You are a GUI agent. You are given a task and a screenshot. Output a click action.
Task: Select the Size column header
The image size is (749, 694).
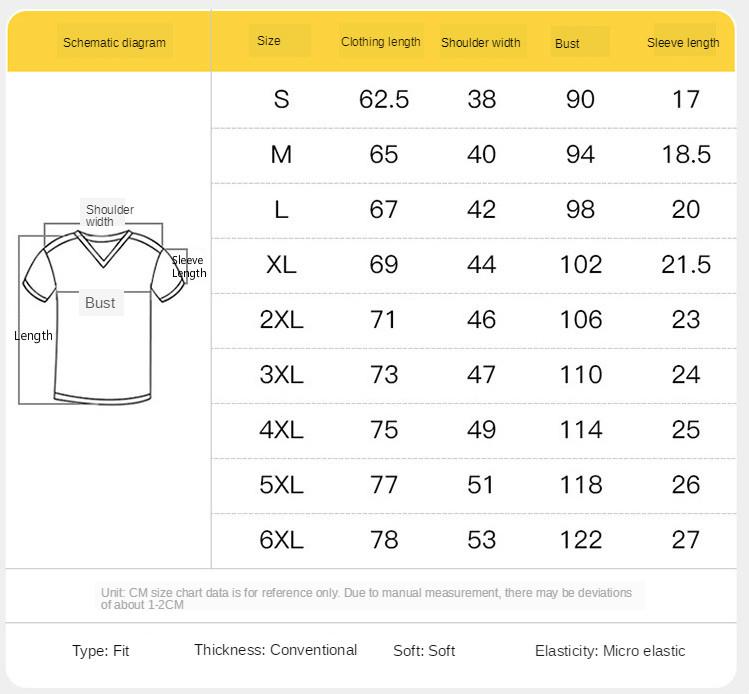tap(269, 41)
